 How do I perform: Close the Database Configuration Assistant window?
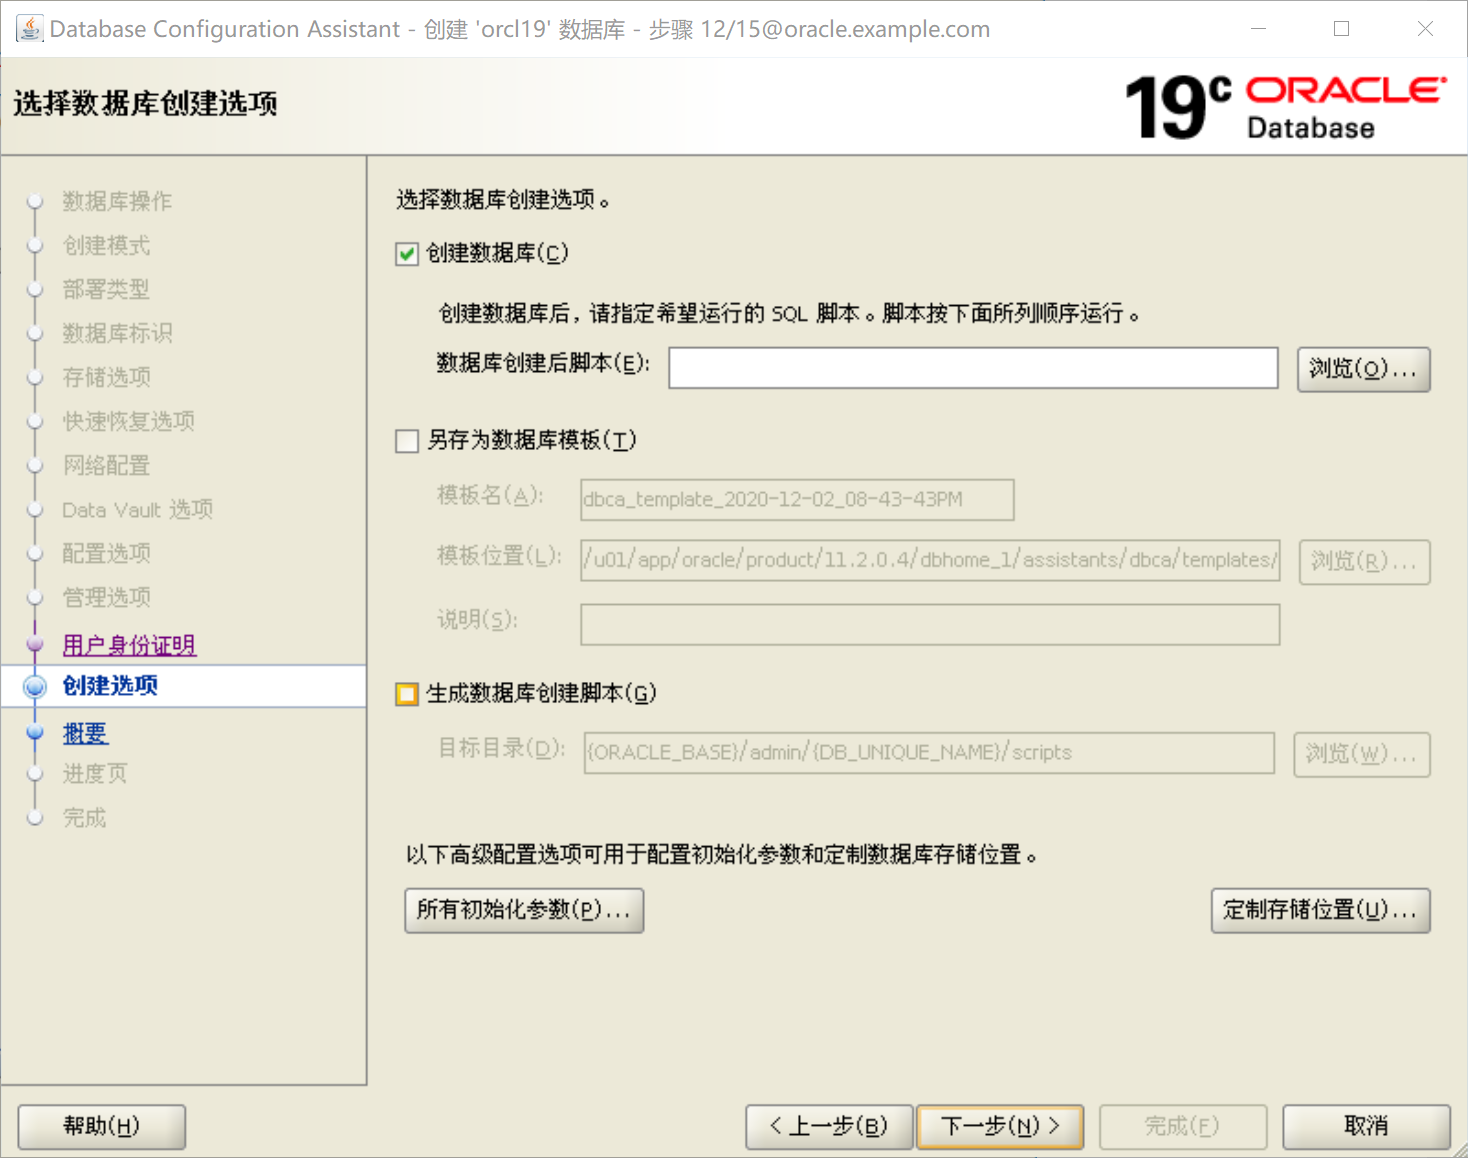click(x=1425, y=29)
